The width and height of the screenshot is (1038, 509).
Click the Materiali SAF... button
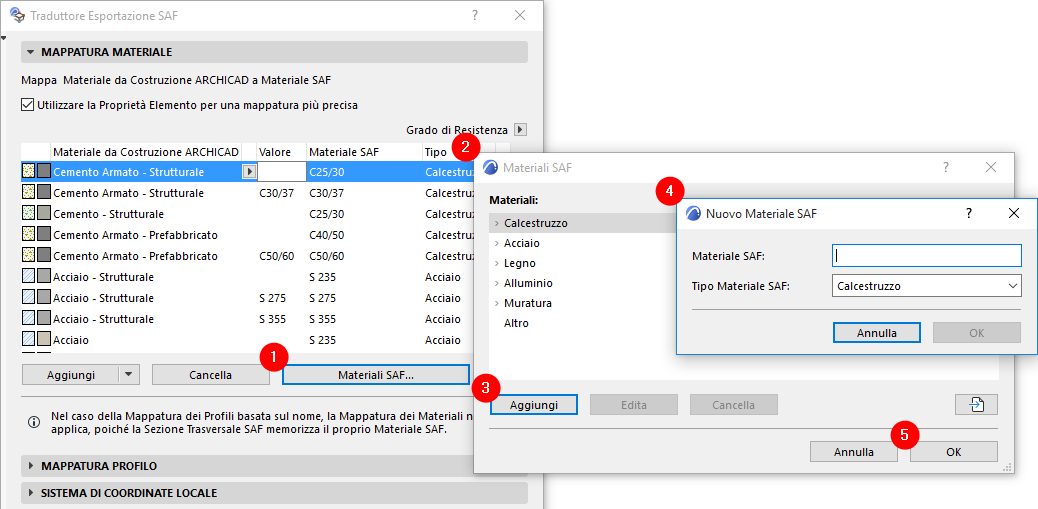(x=375, y=375)
